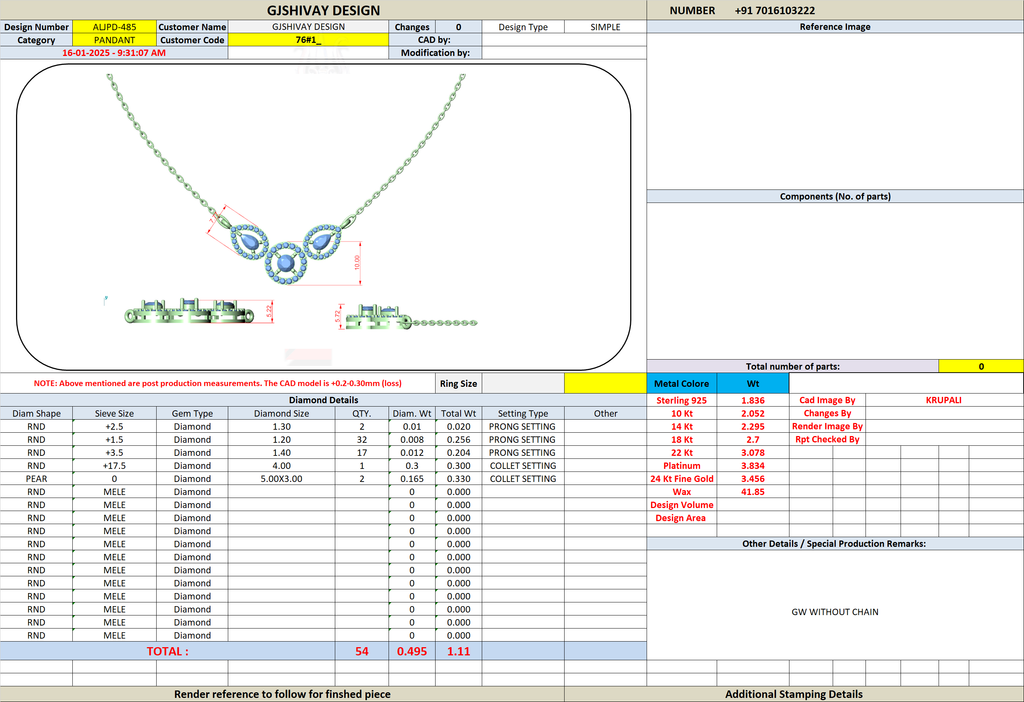The image size is (1024, 702).
Task: Click the PEAR diamond shape cell
Action: [37, 479]
